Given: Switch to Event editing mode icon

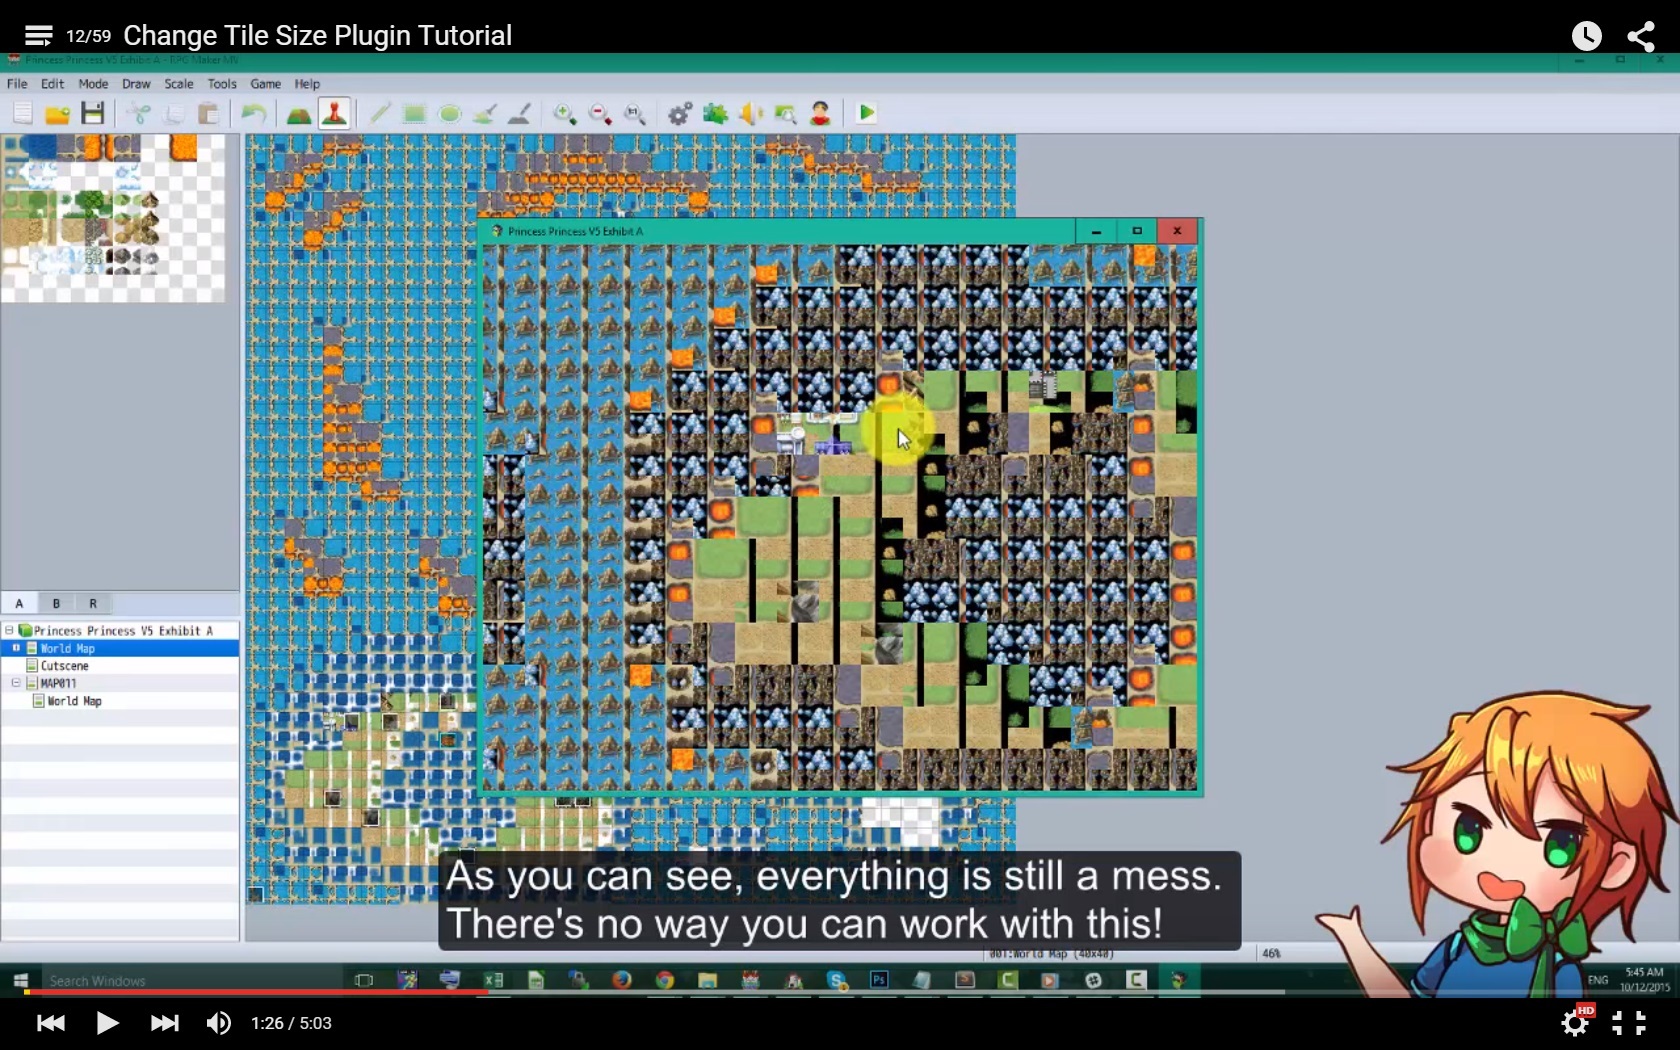Looking at the screenshot, I should [x=334, y=113].
